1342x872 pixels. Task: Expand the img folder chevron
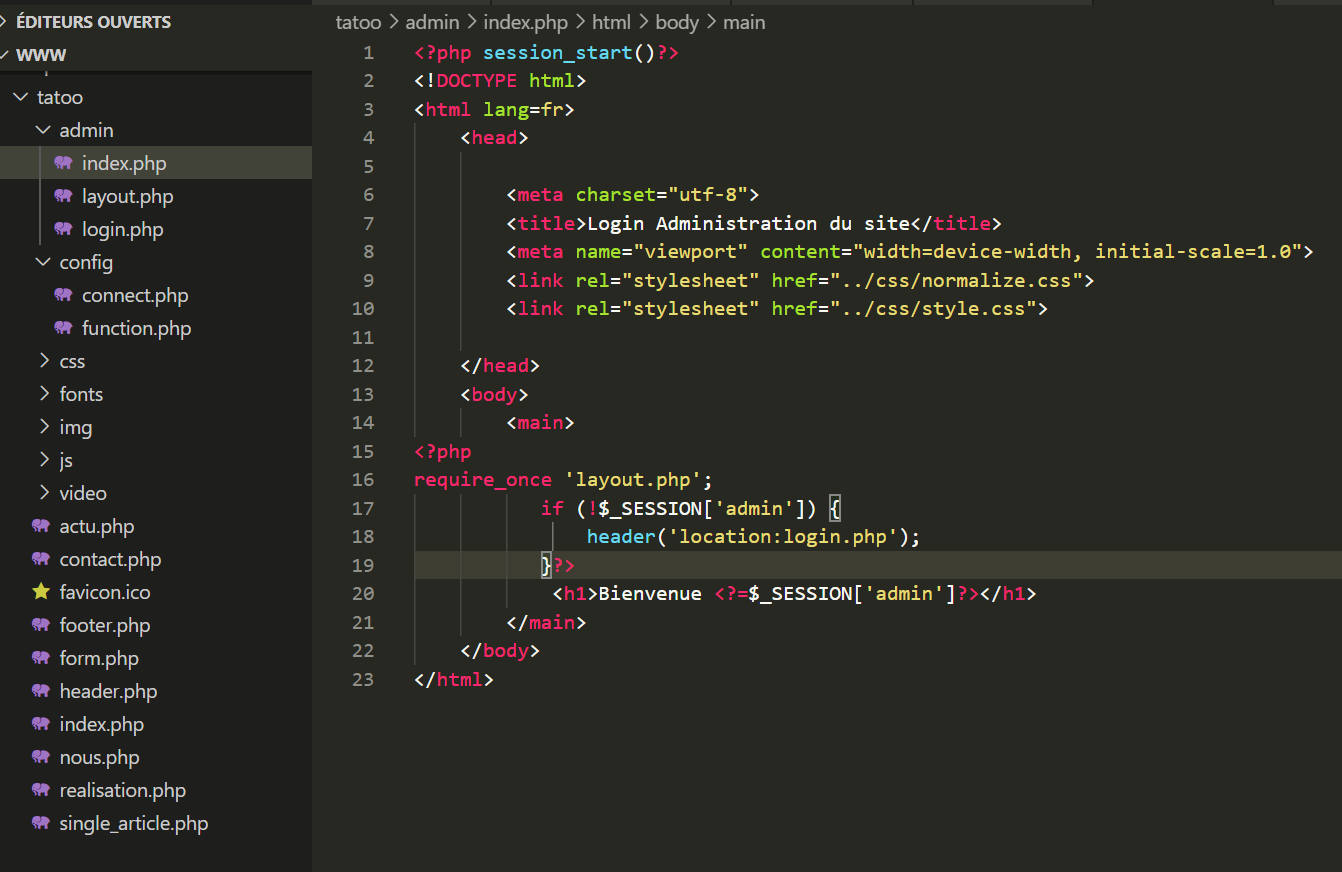(x=43, y=427)
